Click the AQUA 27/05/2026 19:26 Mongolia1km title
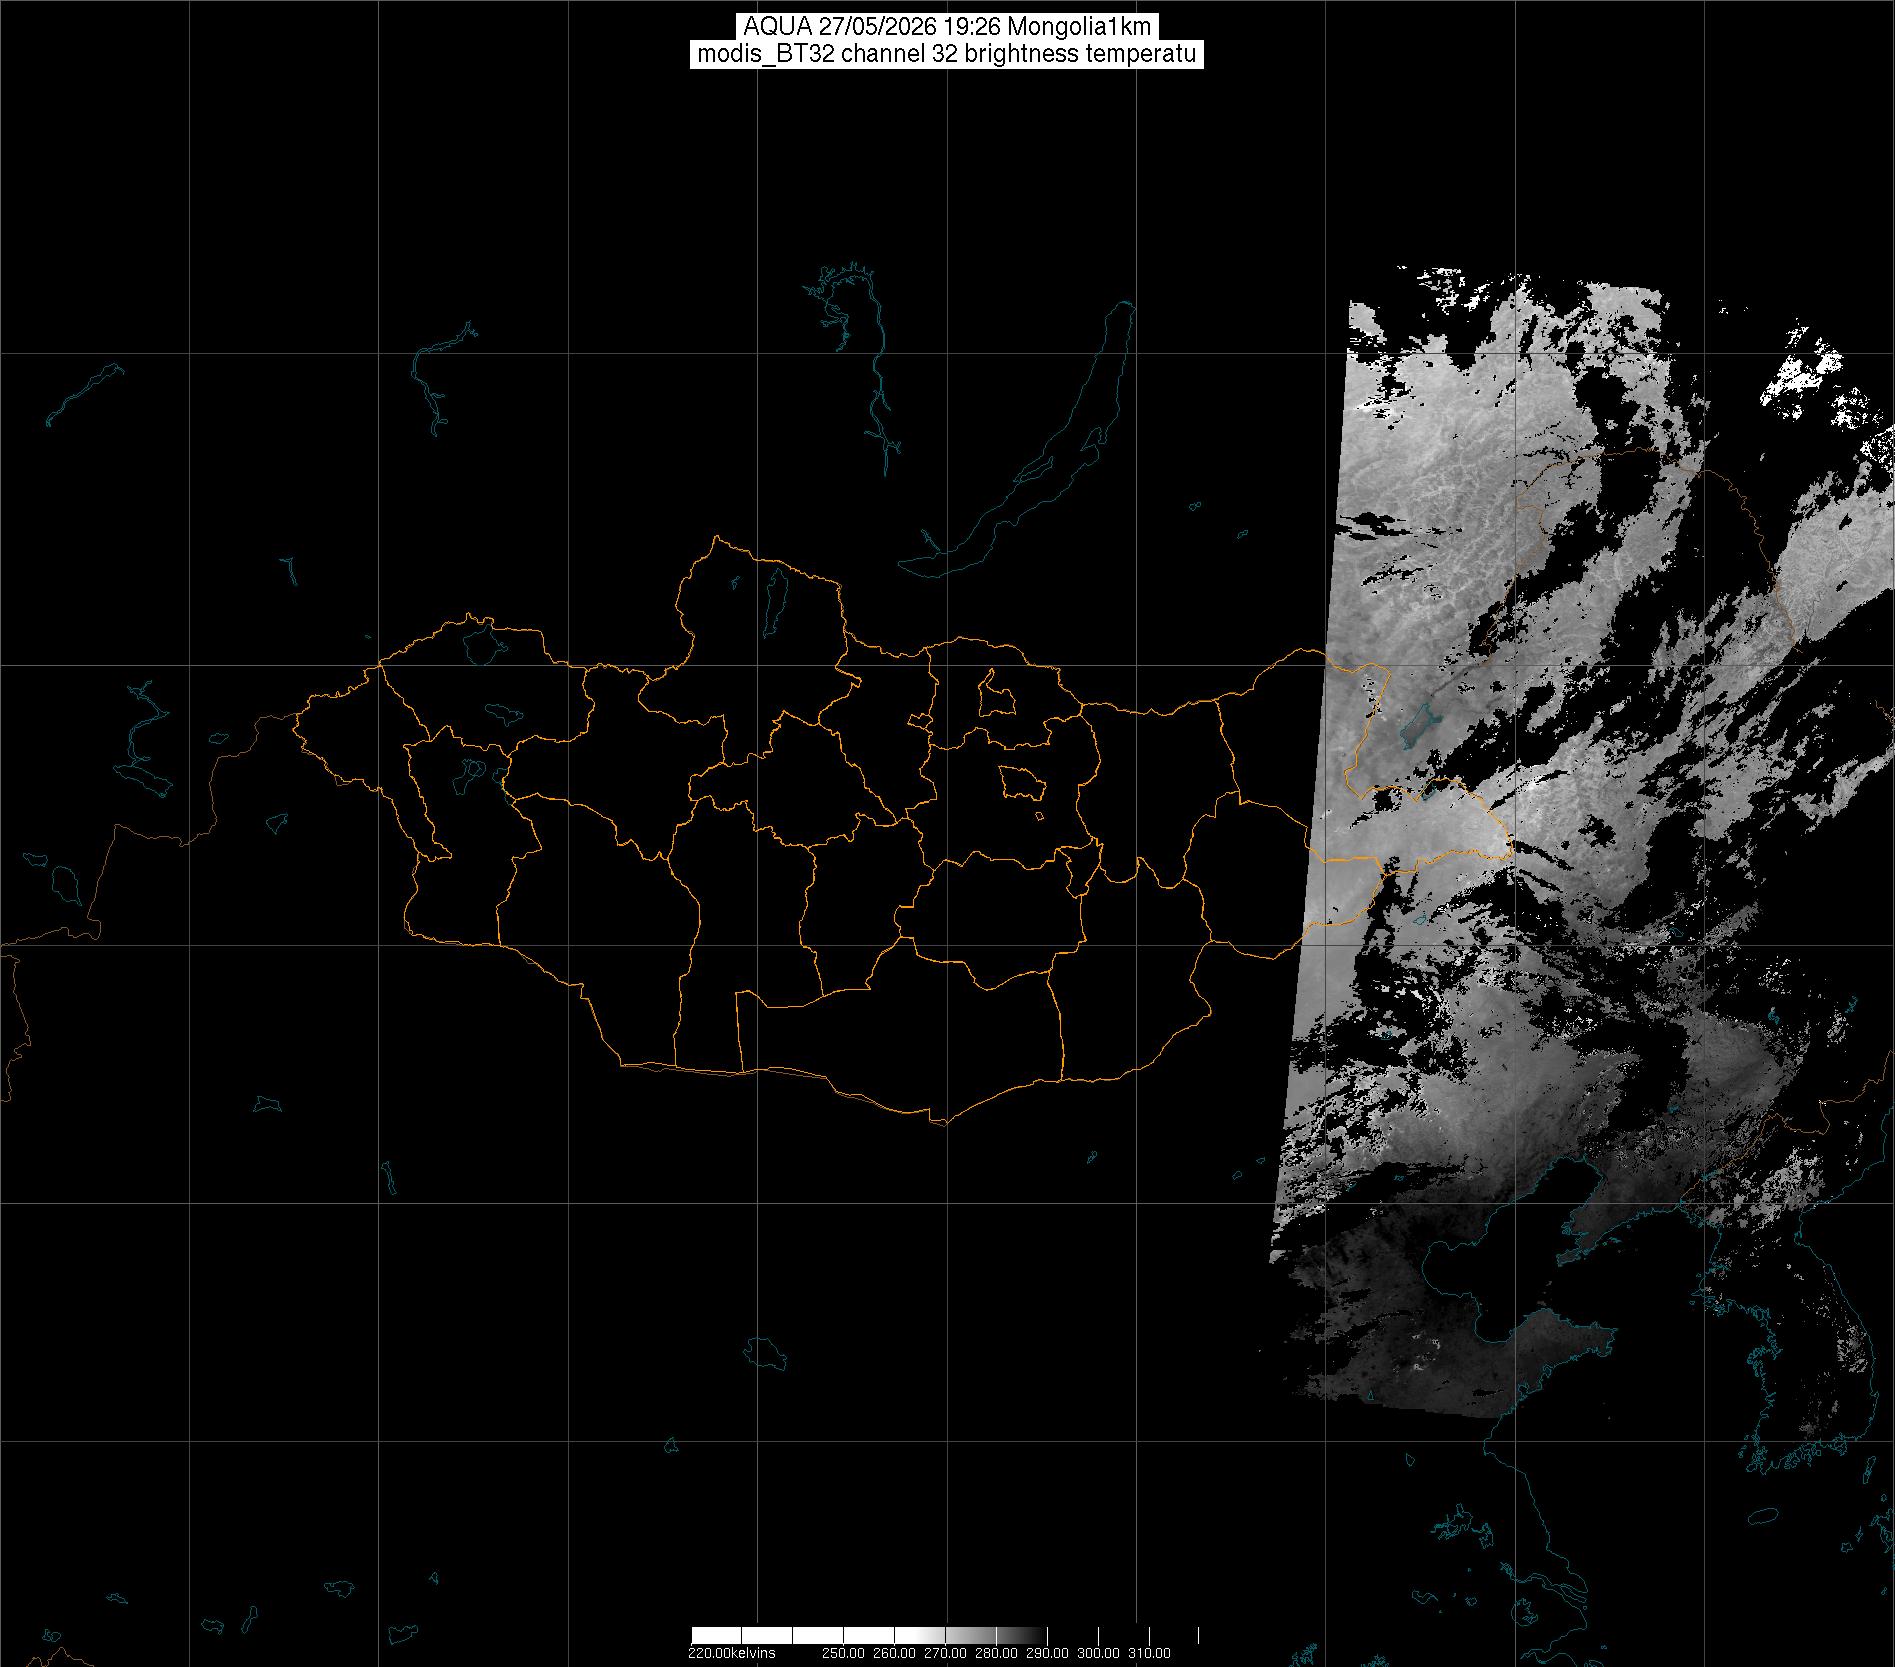This screenshot has width=1895, height=1667. click(x=947, y=27)
